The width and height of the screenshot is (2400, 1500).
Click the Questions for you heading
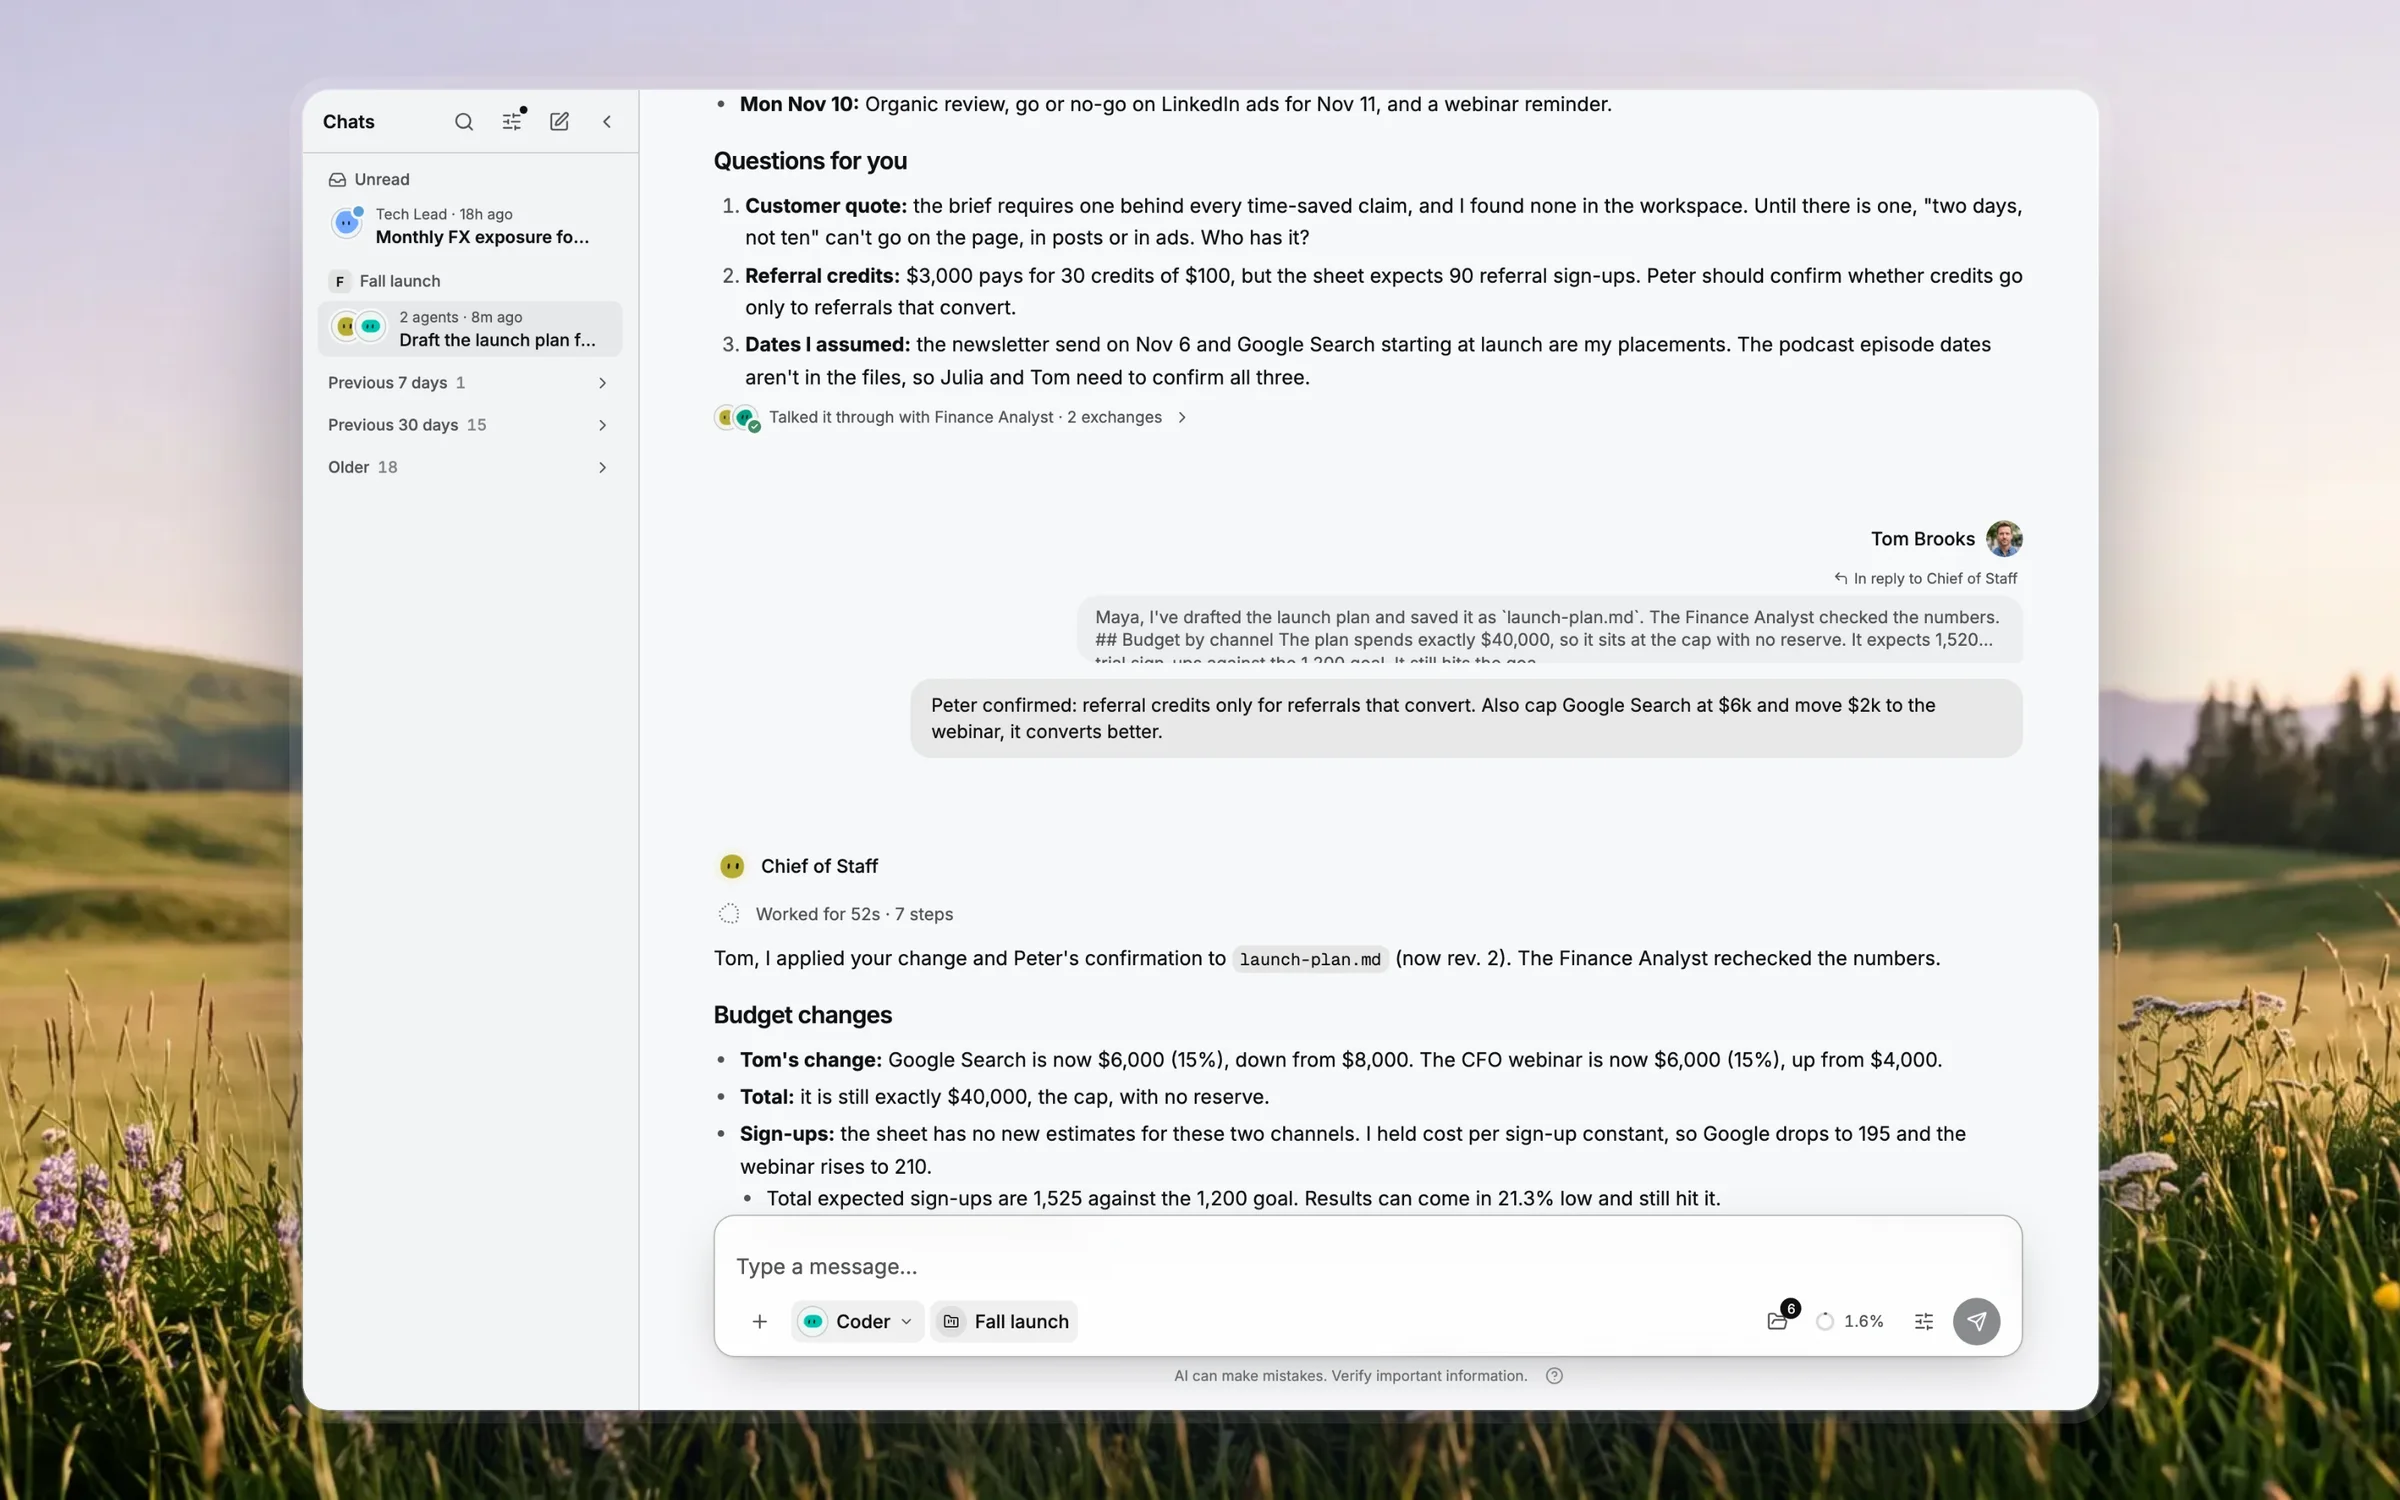coord(810,161)
